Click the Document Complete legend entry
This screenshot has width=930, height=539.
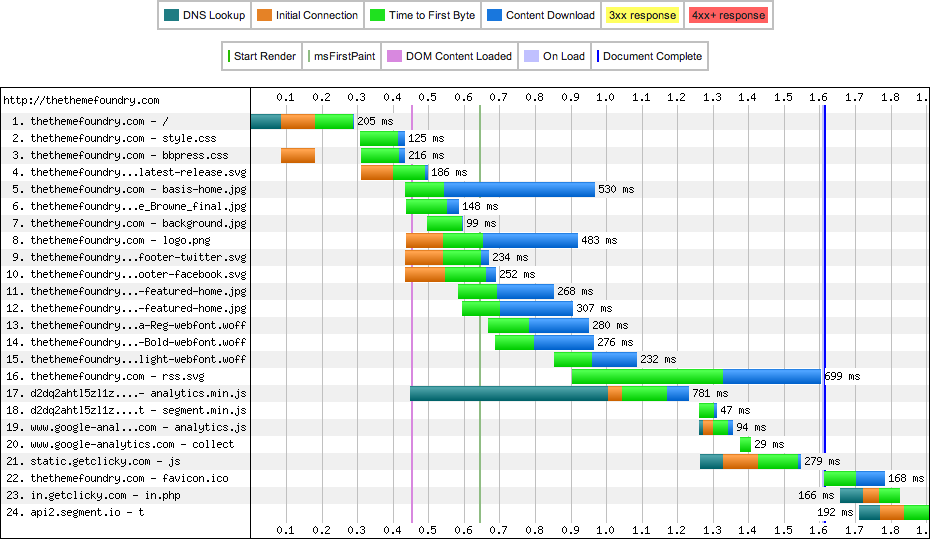click(649, 56)
